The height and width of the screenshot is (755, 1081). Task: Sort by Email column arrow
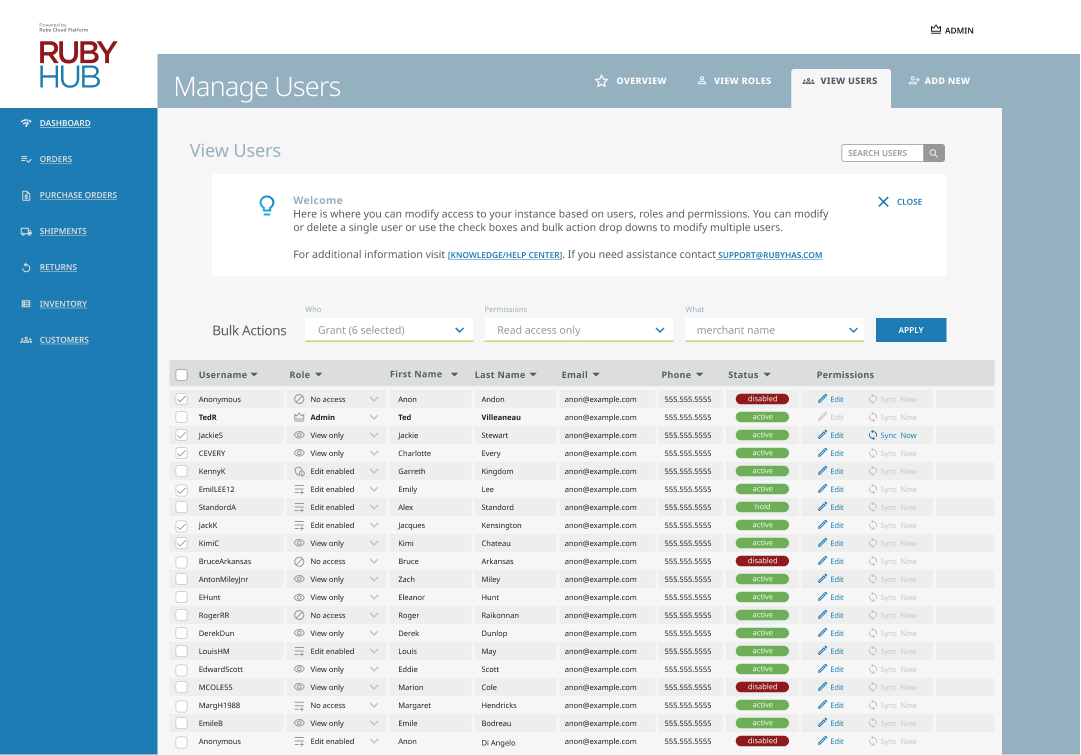tap(596, 375)
